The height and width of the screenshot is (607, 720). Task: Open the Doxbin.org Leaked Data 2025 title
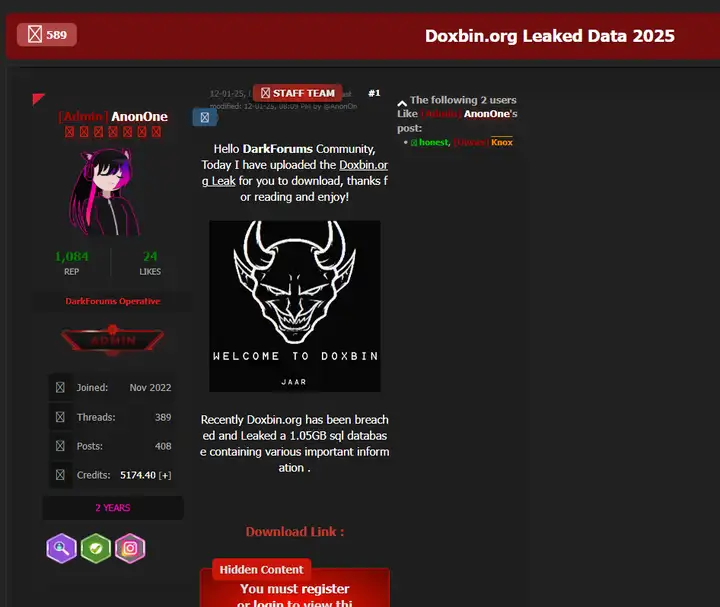(x=550, y=36)
